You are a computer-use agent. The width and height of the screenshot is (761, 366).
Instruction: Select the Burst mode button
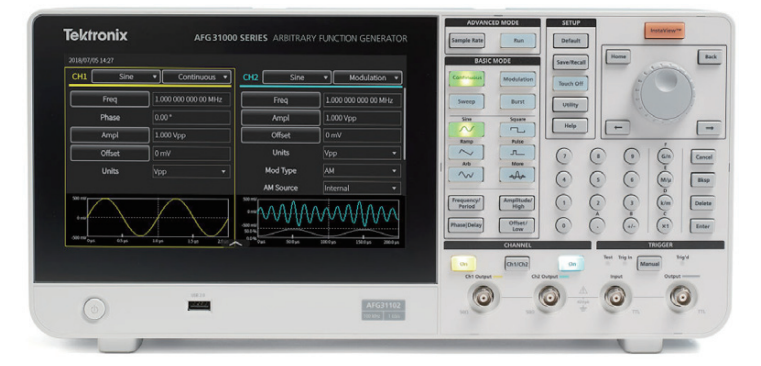point(517,101)
